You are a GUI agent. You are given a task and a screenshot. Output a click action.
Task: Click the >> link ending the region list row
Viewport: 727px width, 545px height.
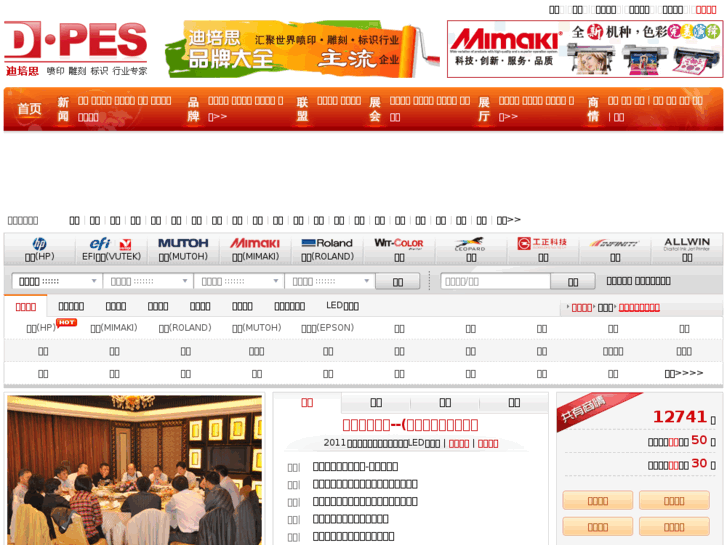click(x=509, y=220)
